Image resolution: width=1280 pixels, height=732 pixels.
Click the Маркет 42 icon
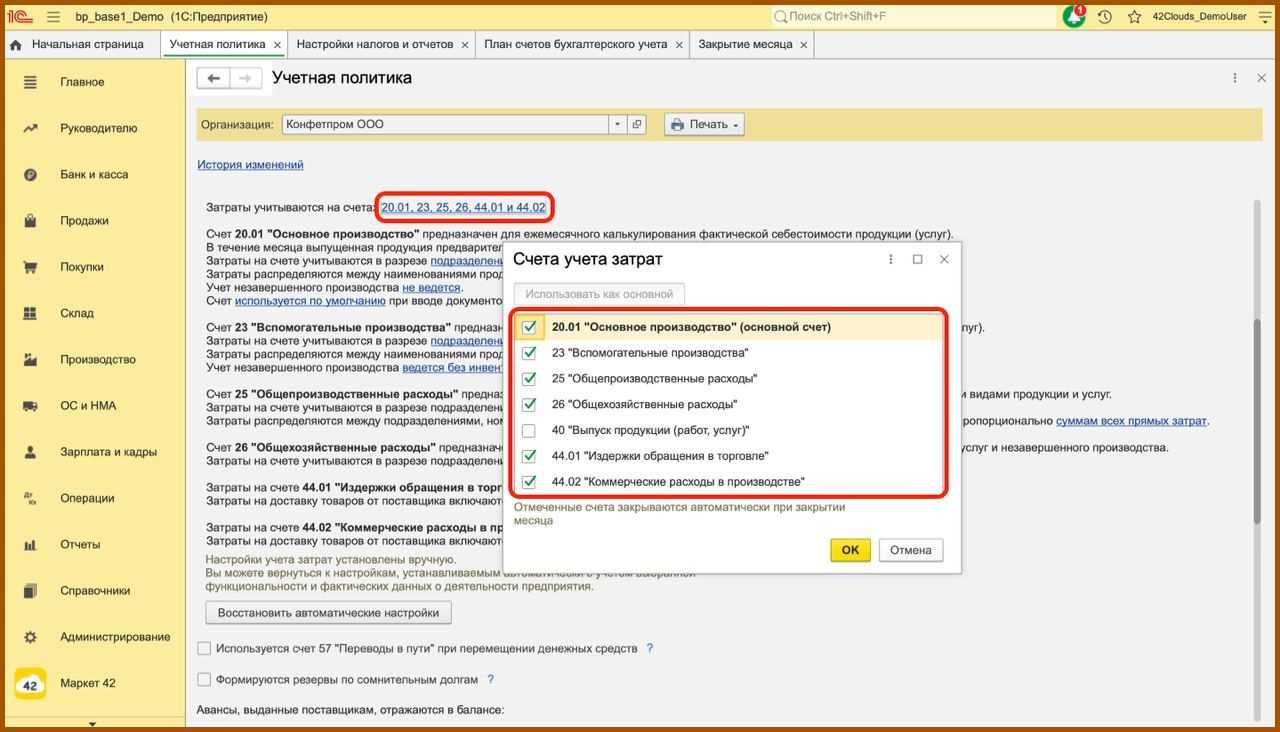click(x=30, y=684)
